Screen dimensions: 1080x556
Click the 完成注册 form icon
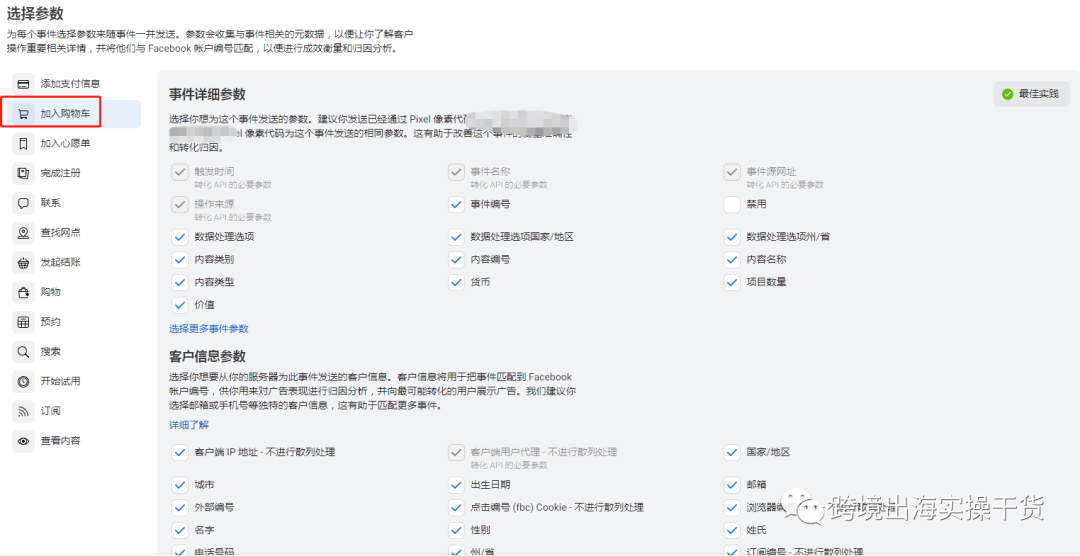click(x=23, y=173)
